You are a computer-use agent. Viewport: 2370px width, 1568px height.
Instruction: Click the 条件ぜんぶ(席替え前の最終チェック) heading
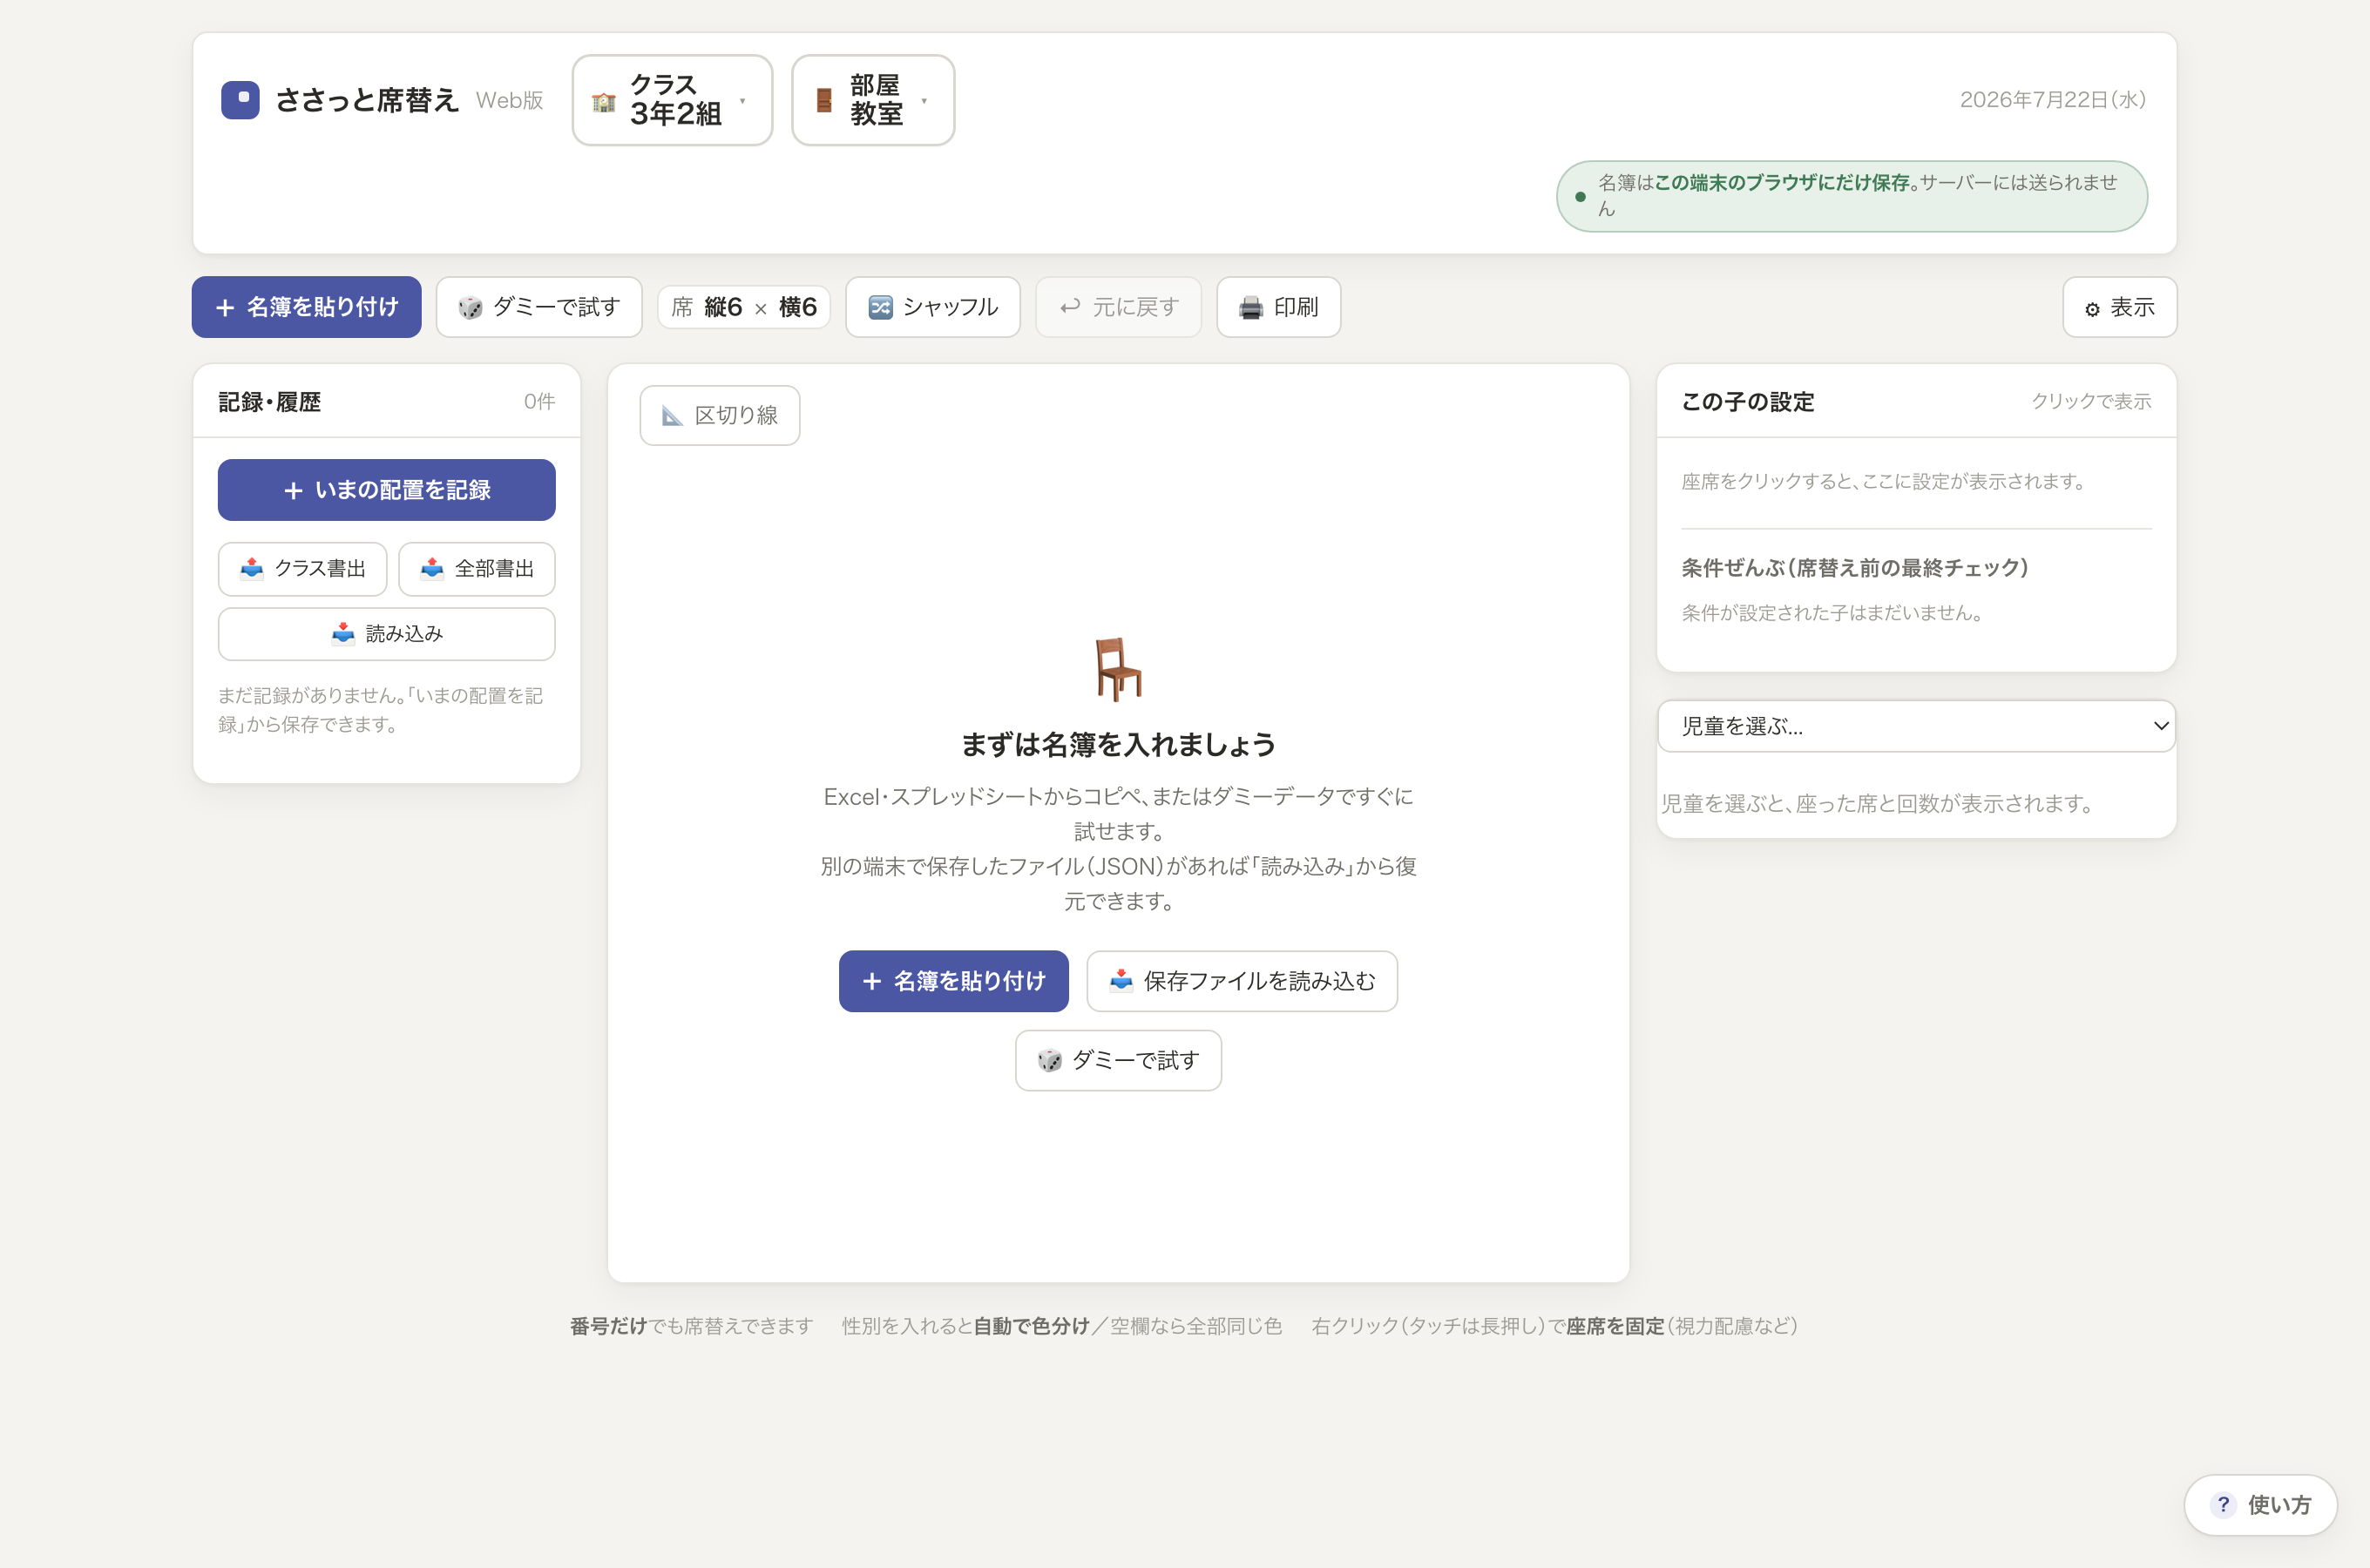point(1855,568)
